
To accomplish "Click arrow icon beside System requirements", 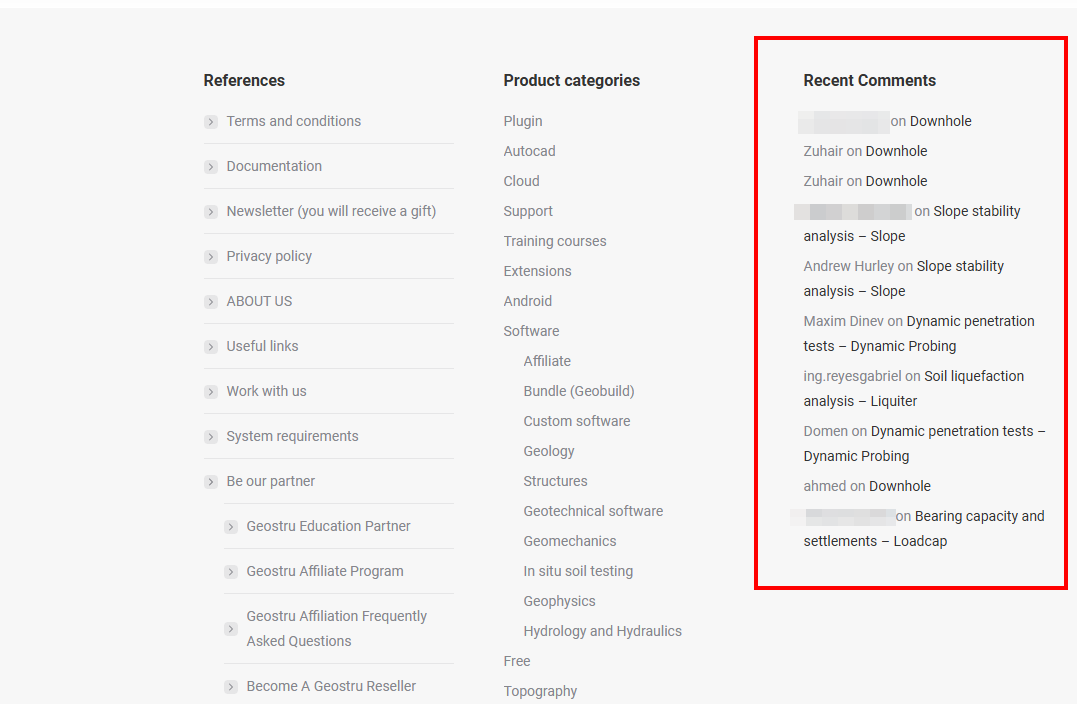I will point(211,437).
